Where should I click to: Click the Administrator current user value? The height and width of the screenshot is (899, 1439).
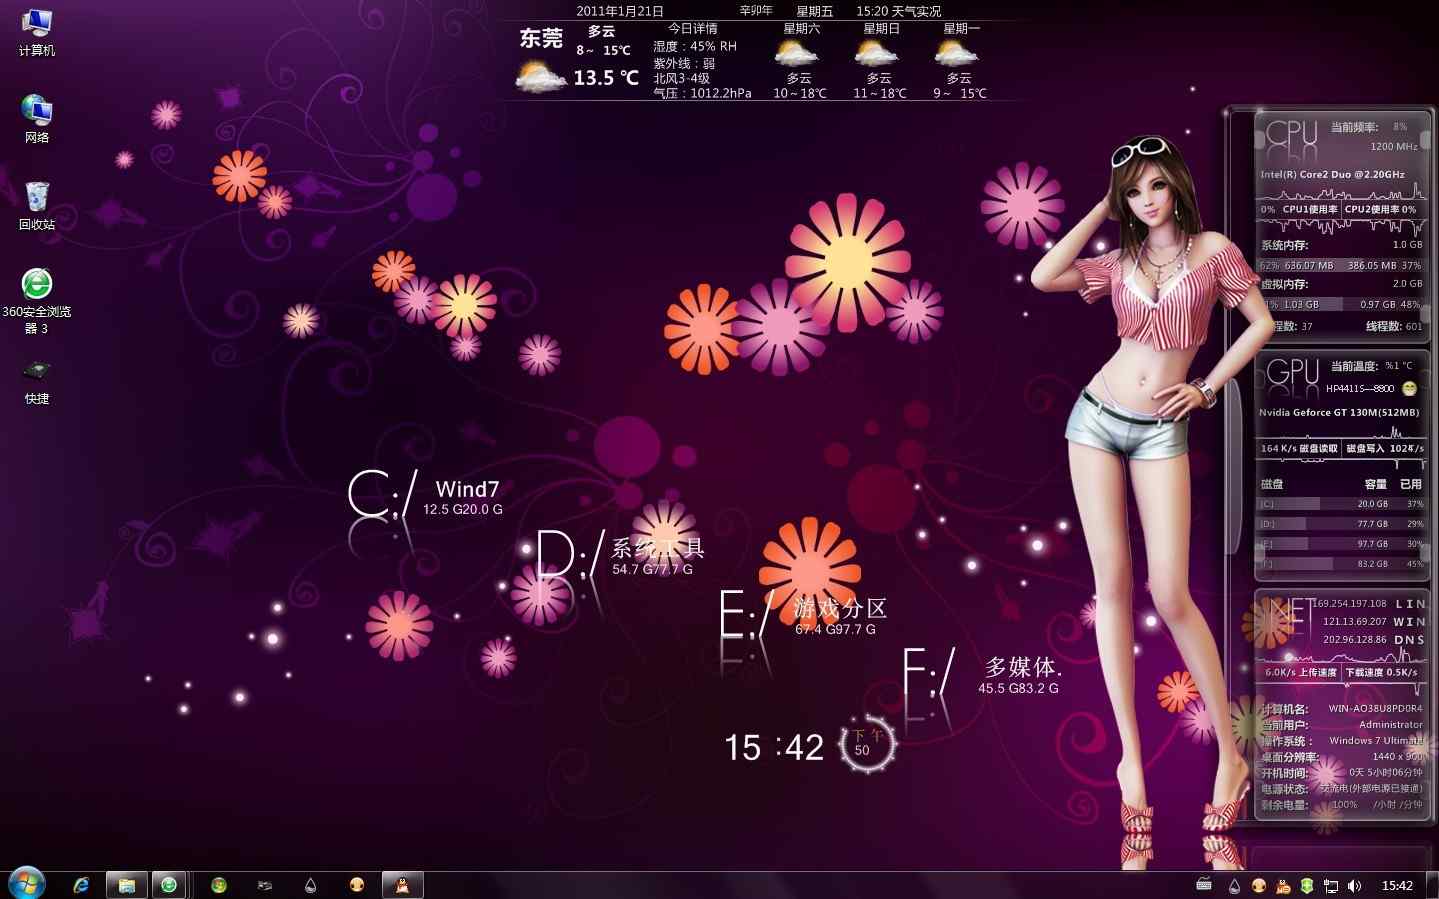tap(1390, 724)
